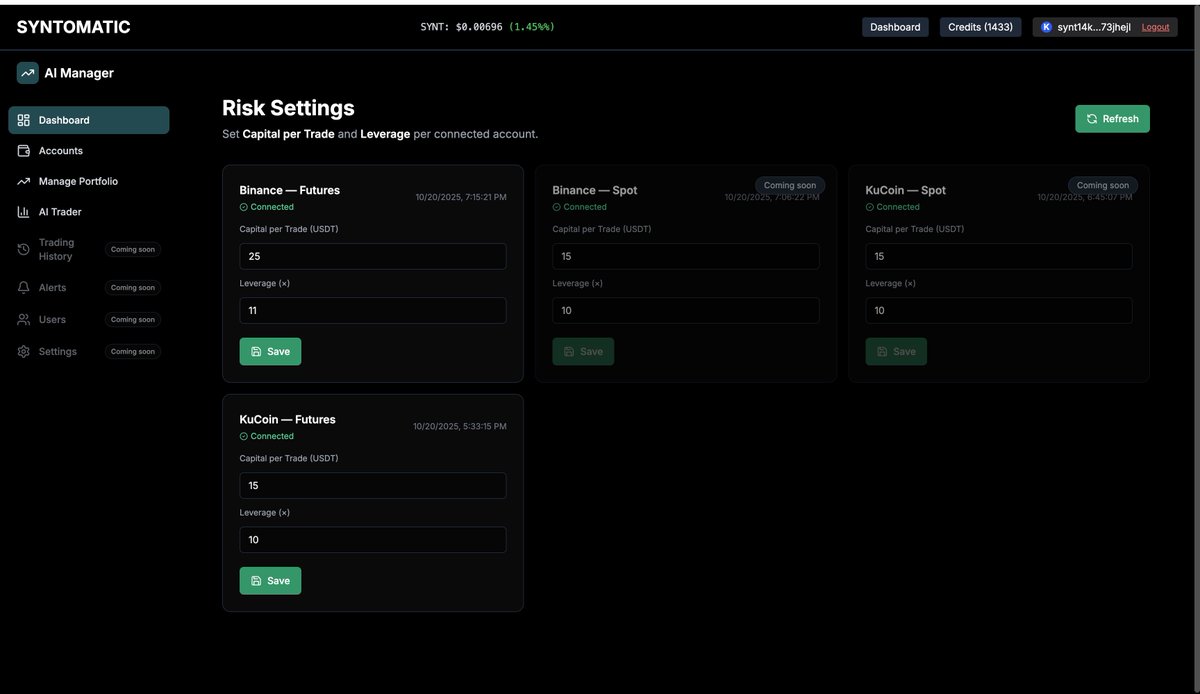Click the Settings gear icon
1200x694 pixels.
coord(24,352)
